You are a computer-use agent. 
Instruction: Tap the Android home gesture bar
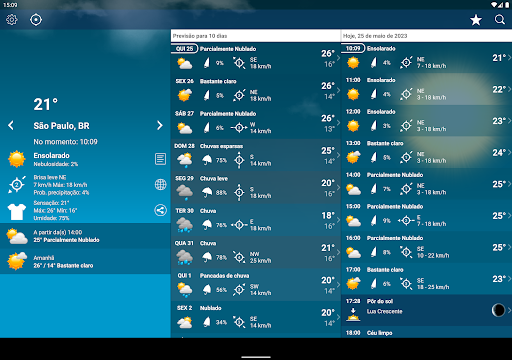pyautogui.click(x=256, y=357)
